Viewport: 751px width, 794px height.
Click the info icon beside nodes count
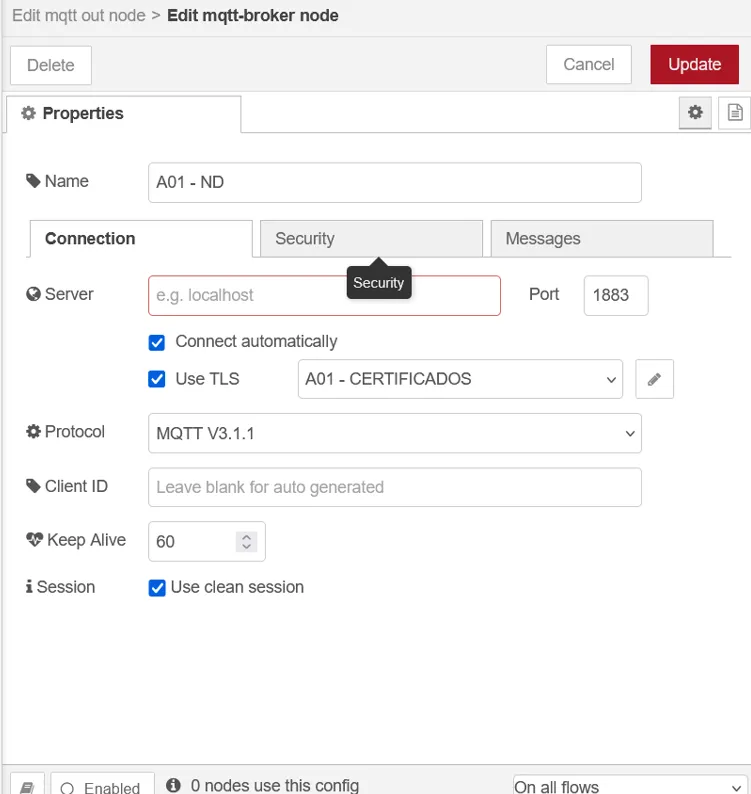[x=173, y=786]
